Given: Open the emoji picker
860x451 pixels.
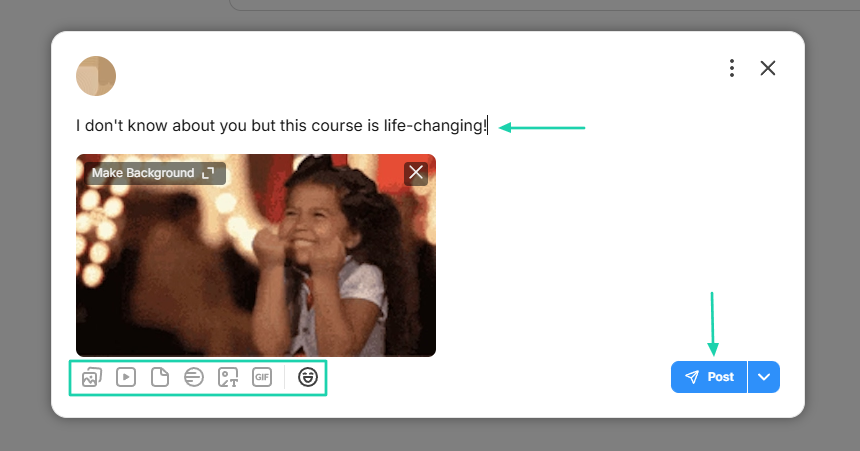Looking at the screenshot, I should 308,377.
